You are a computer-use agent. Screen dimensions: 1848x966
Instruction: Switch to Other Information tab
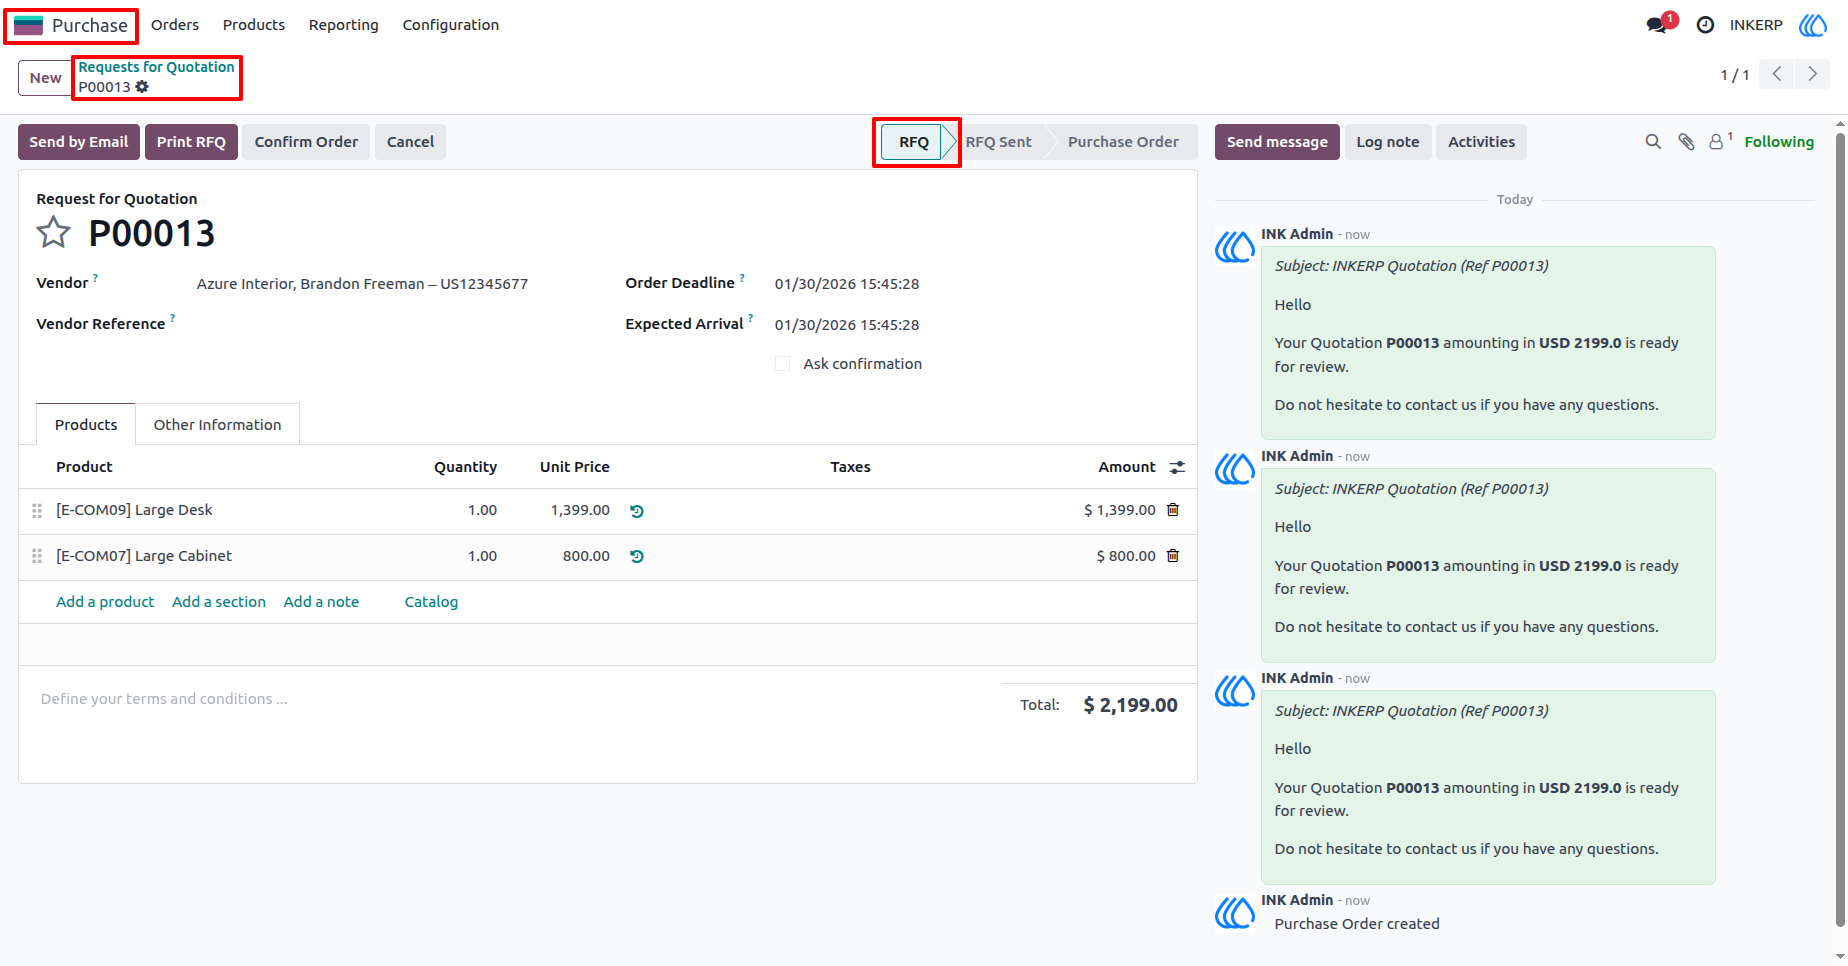217,425
